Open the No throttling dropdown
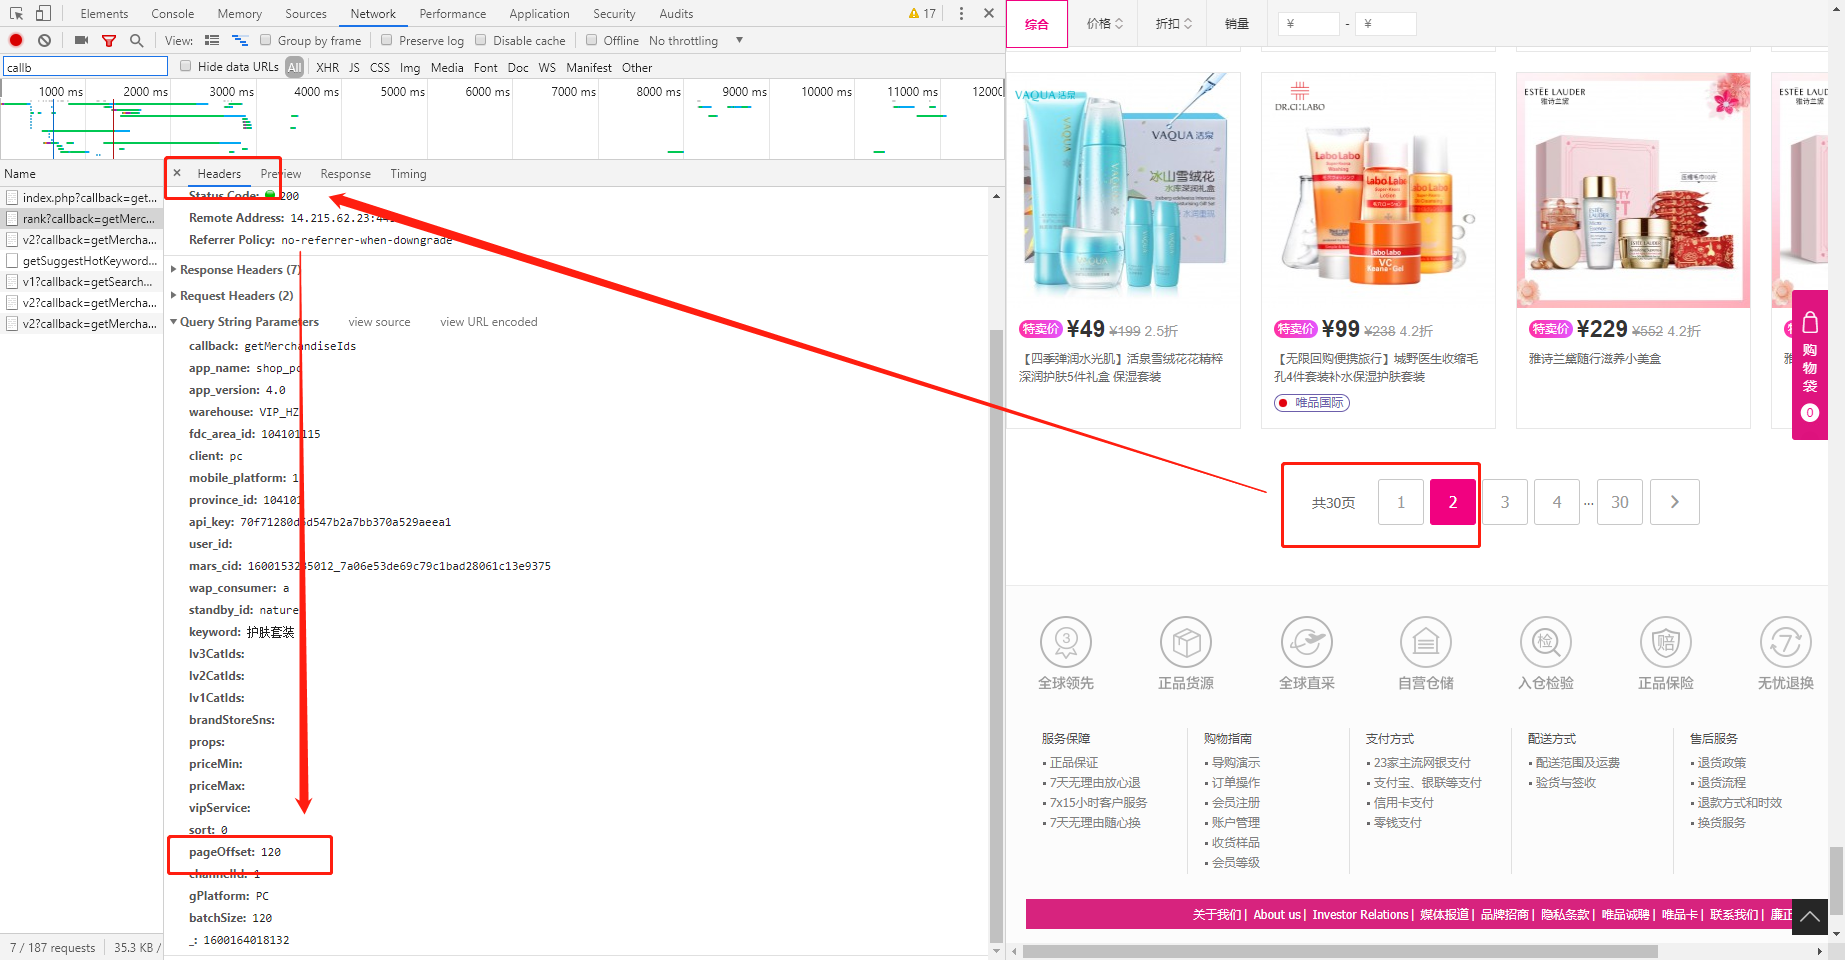This screenshot has height=960, width=1845. [x=696, y=40]
